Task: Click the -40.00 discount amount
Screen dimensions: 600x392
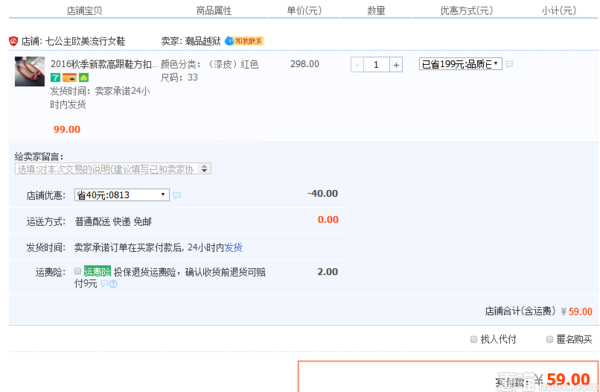Action: pyautogui.click(x=323, y=194)
